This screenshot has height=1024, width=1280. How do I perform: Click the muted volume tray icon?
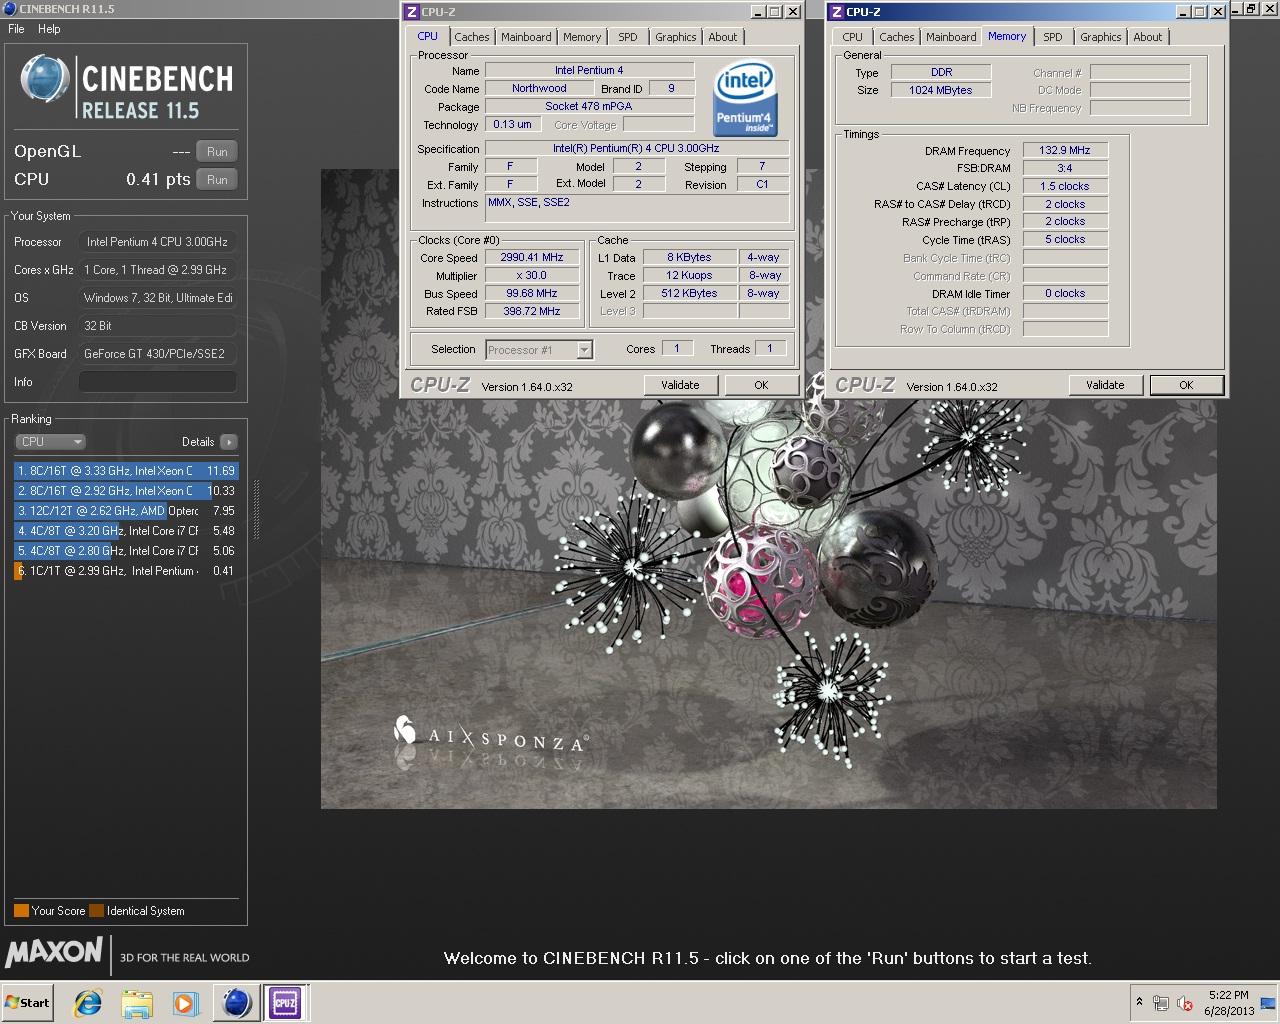coord(1185,1003)
